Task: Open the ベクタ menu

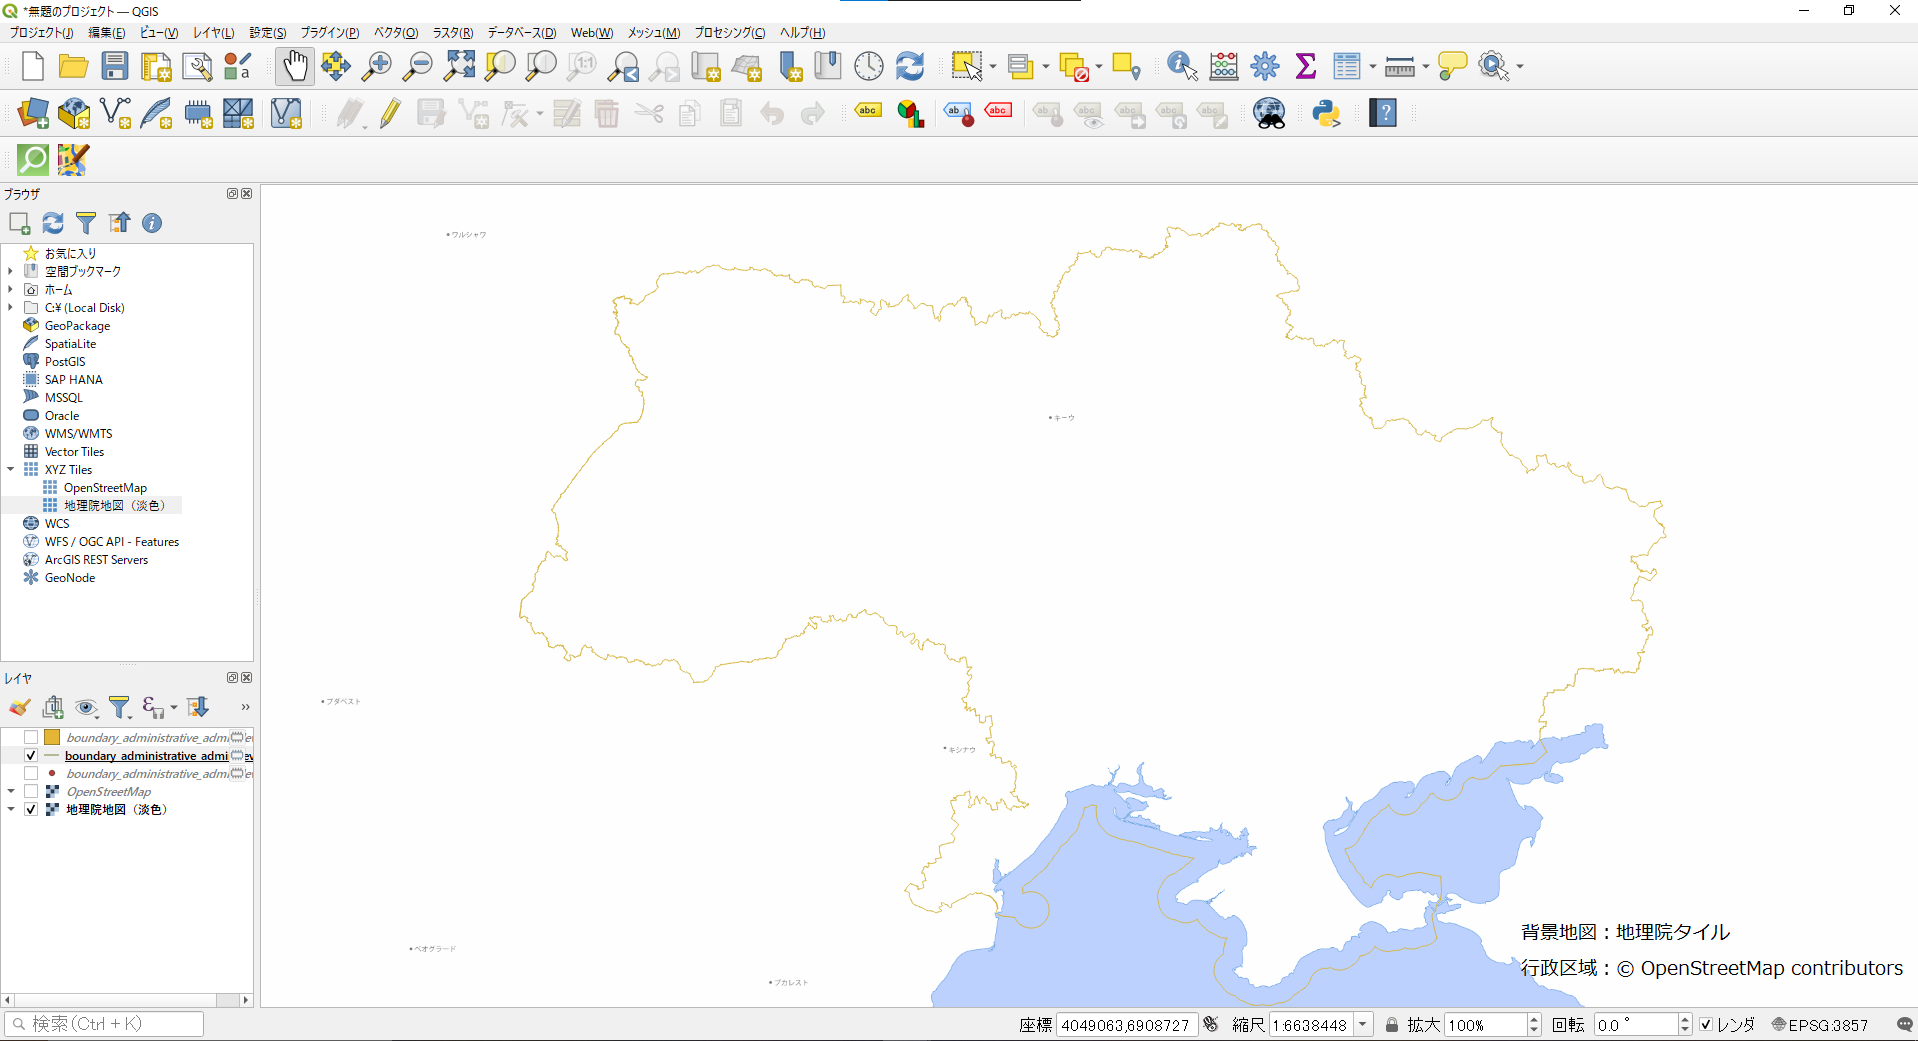Action: (395, 32)
